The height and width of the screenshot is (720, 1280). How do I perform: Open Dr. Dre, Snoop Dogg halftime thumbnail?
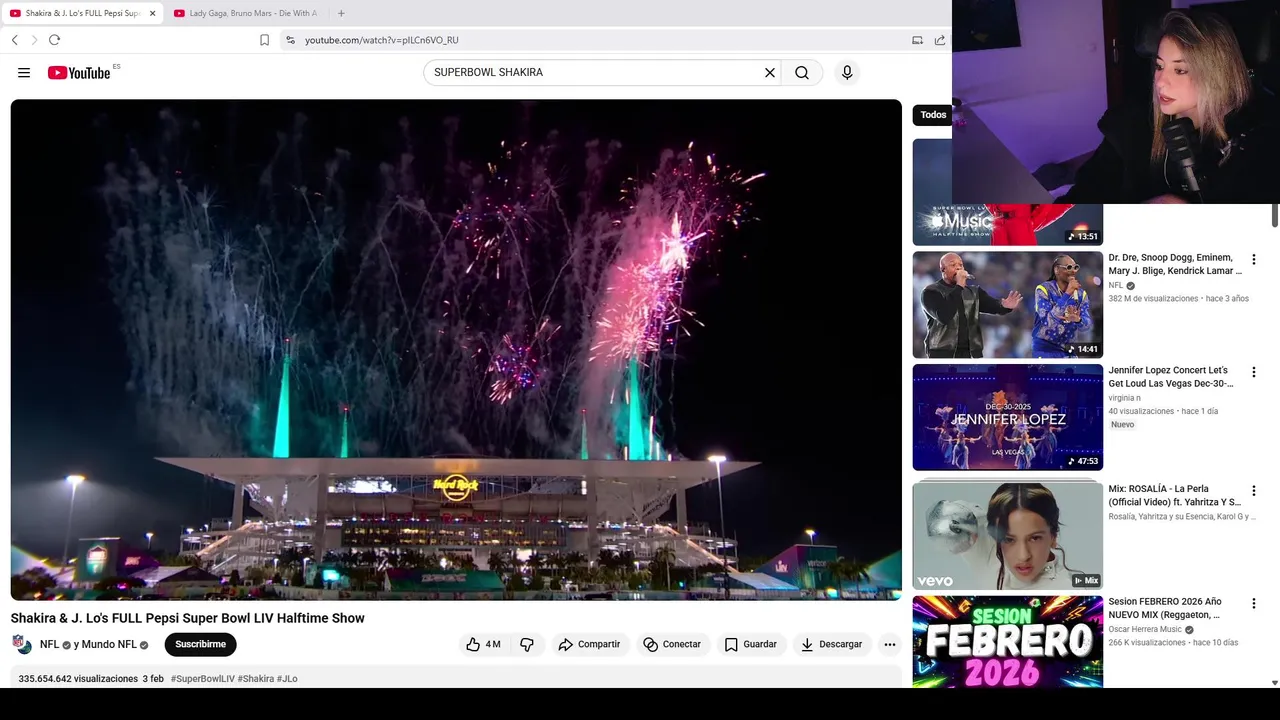pos(1007,305)
